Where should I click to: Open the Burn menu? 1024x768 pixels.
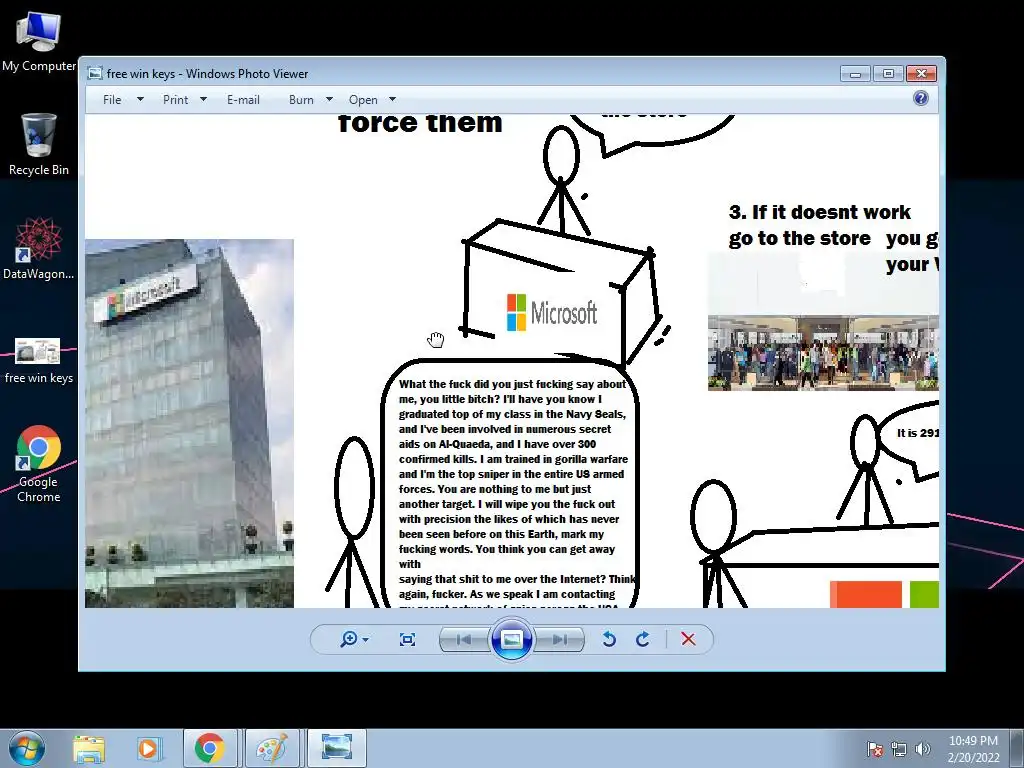[301, 100]
